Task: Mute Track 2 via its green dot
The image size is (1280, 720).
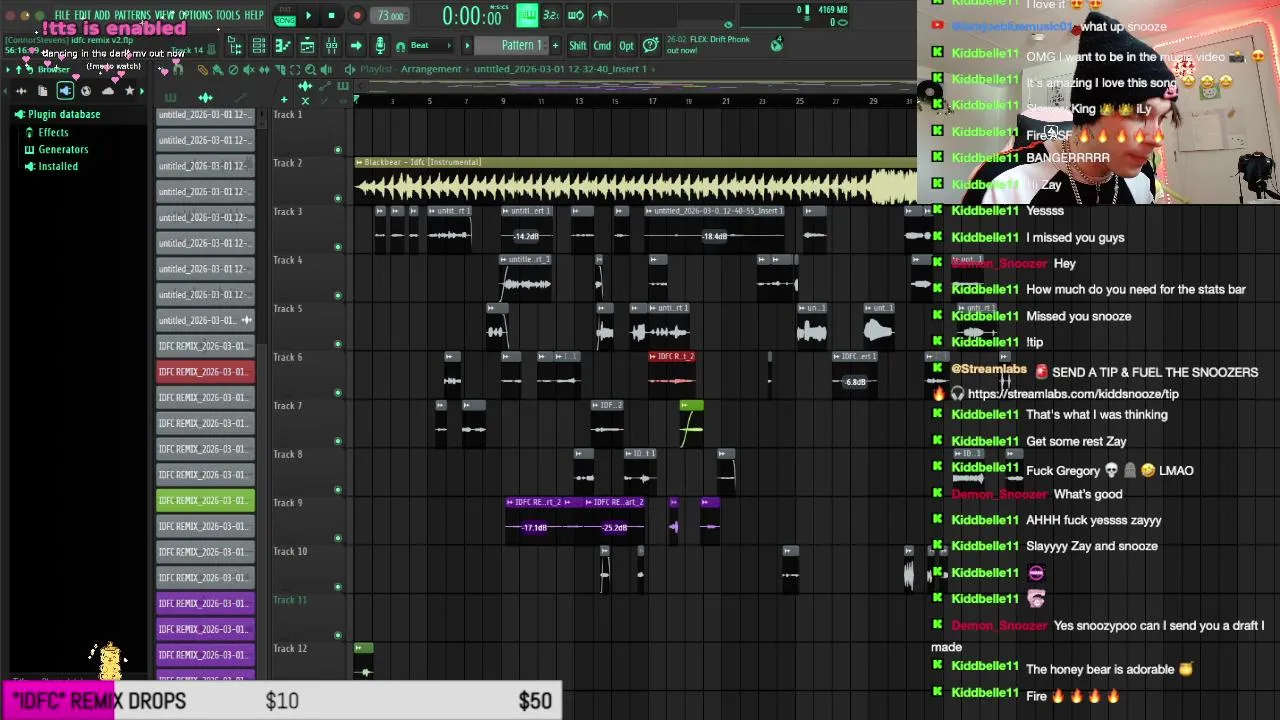Action: click(338, 198)
